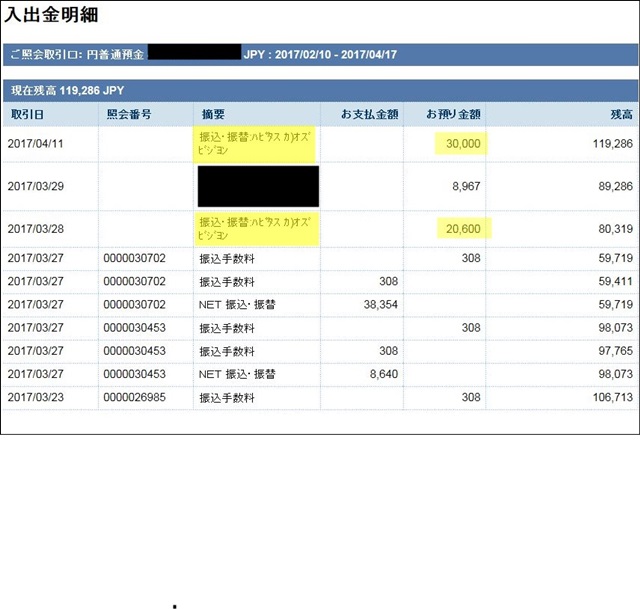Click 0000030453 in the 97,765 balance row

134,351
